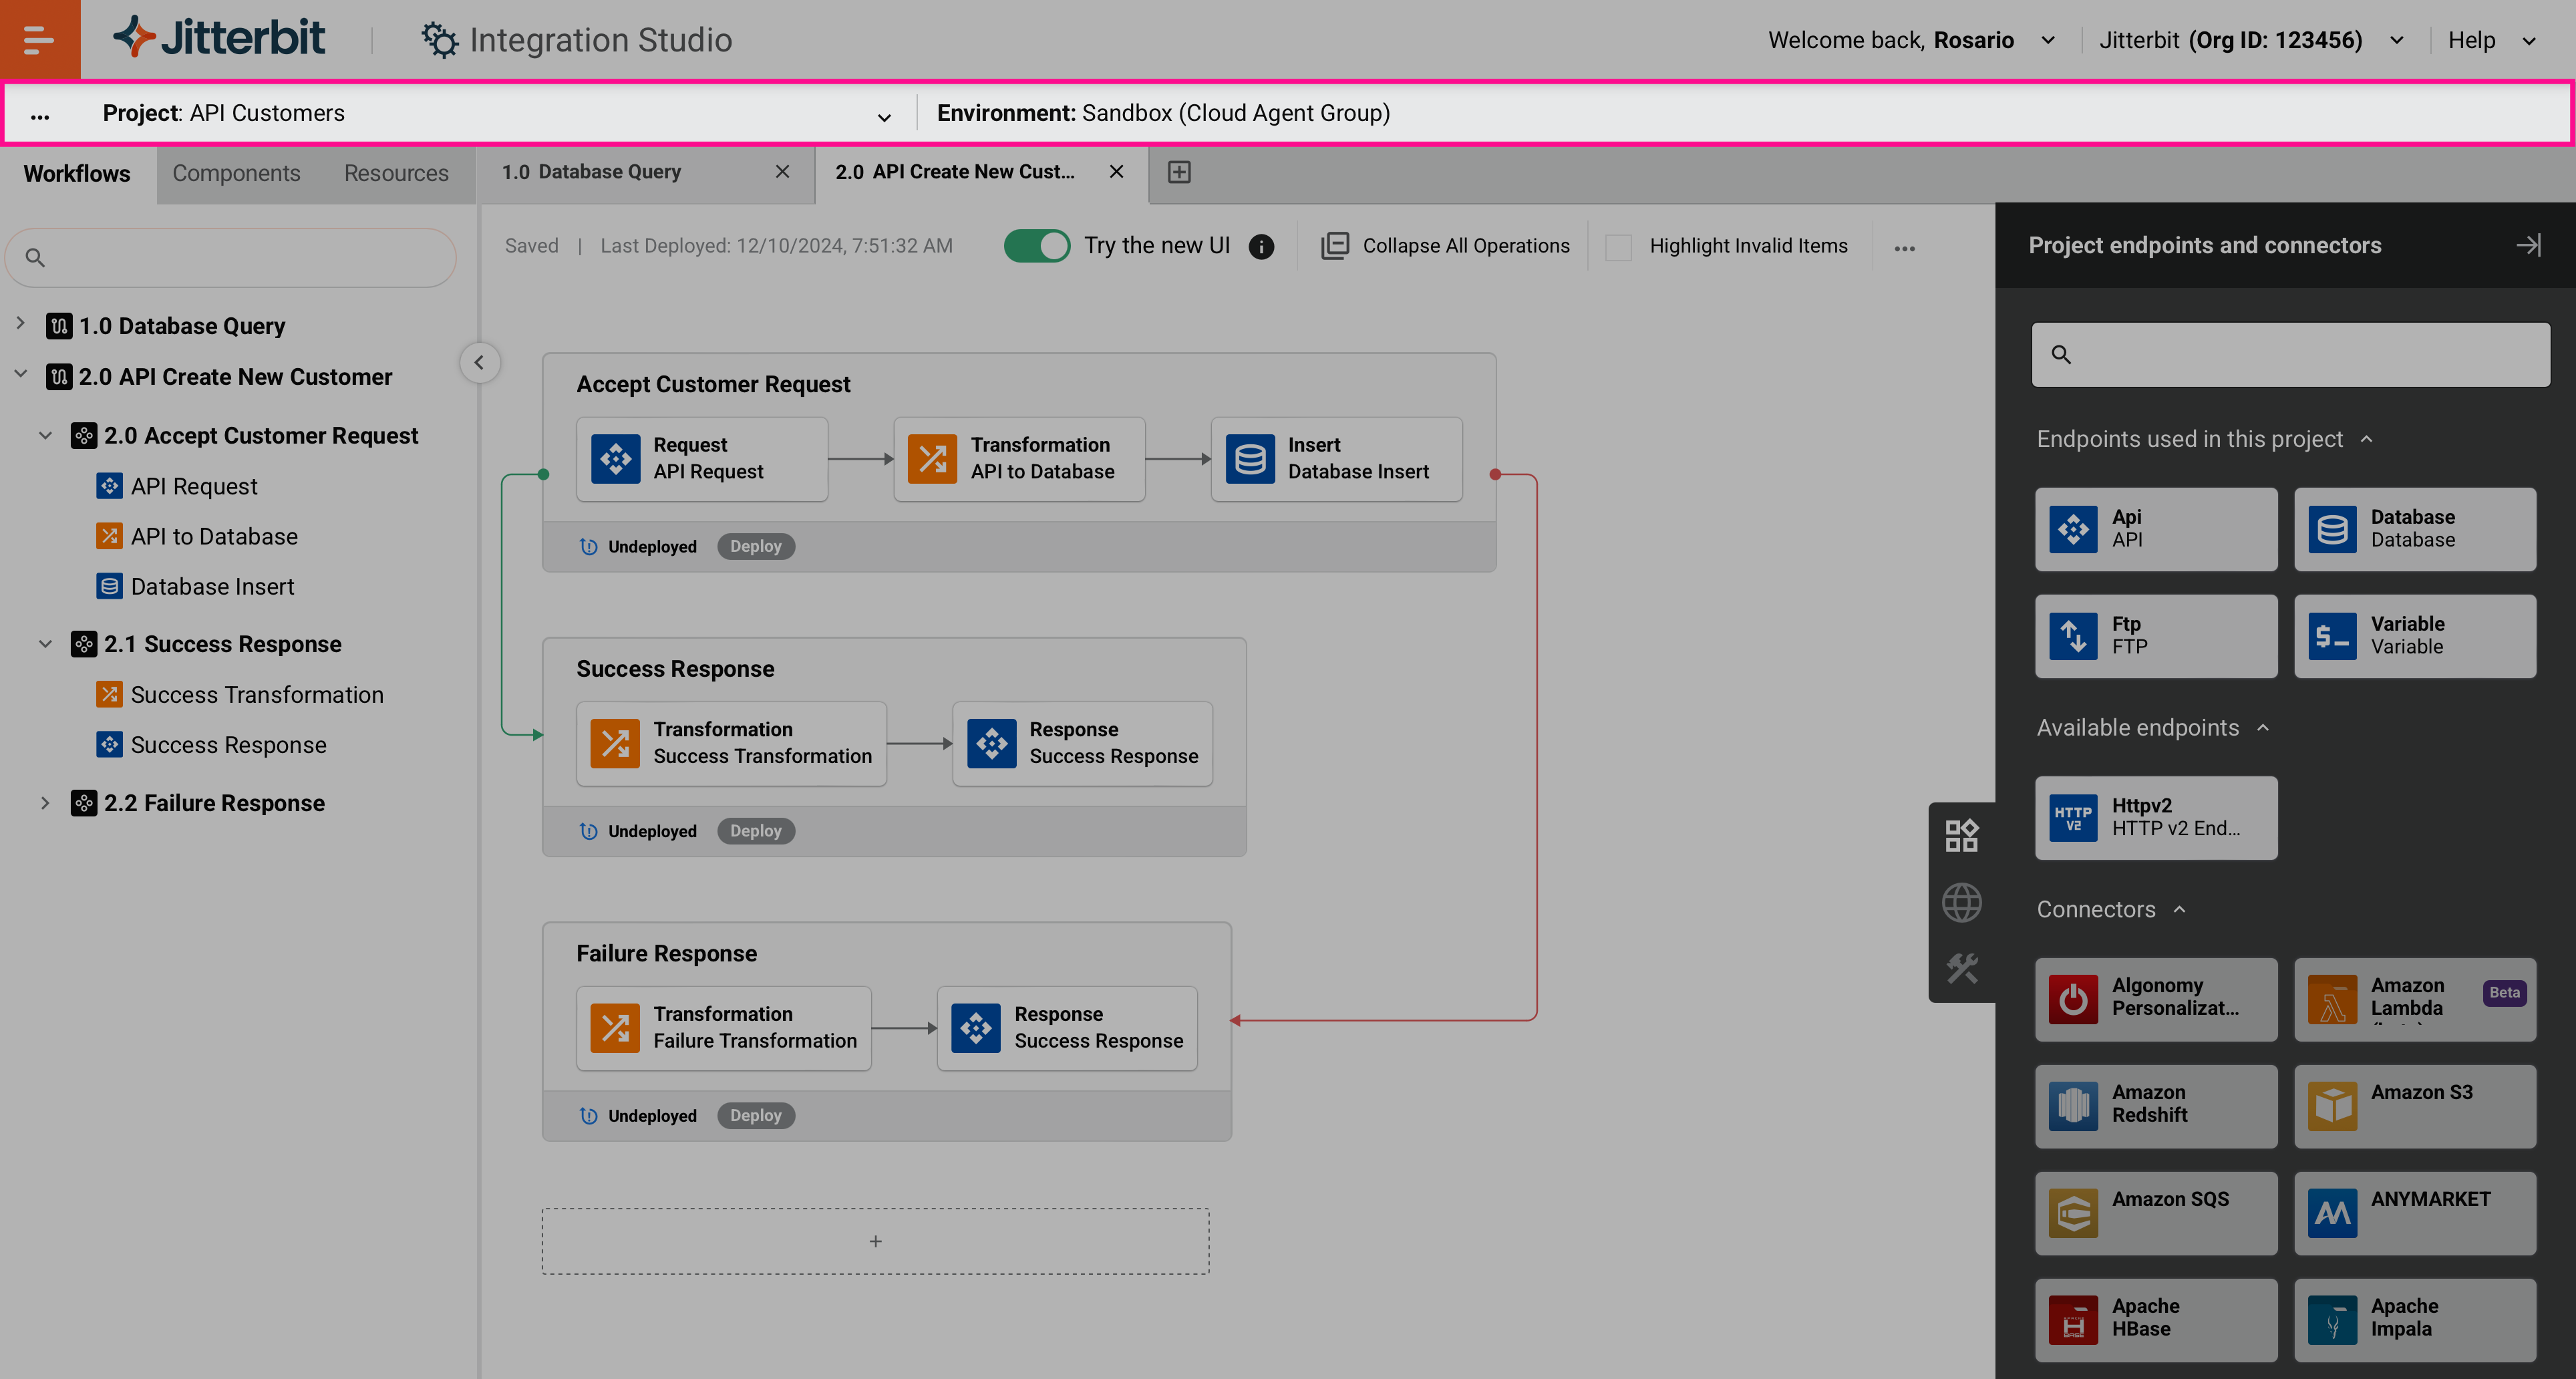Open the Amazon S3 connector
The width and height of the screenshot is (2576, 1379).
click(x=2414, y=1106)
